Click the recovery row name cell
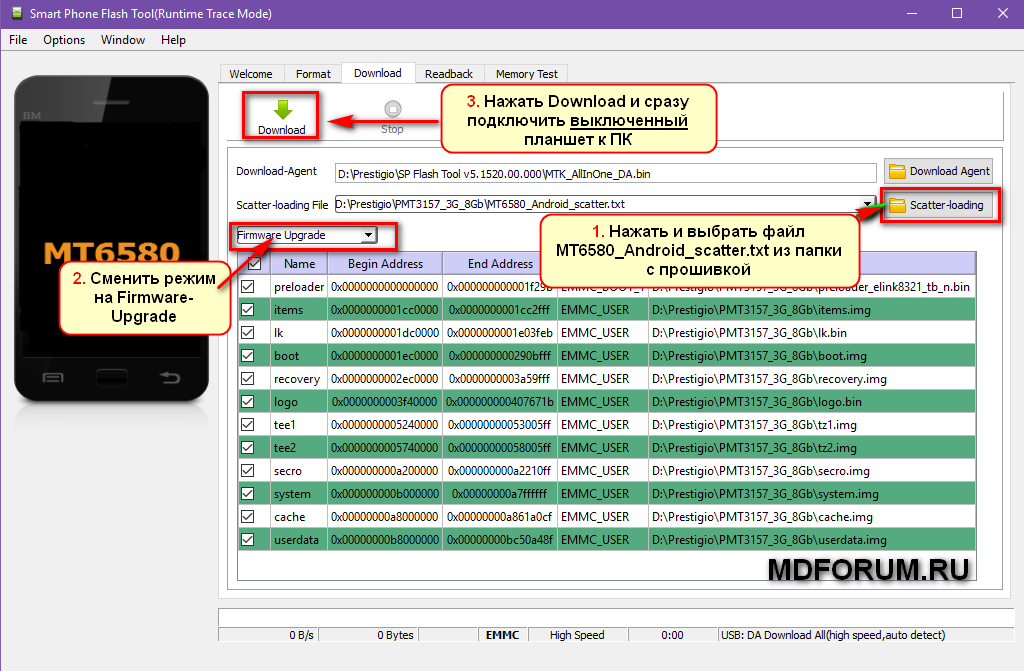Image resolution: width=1024 pixels, height=671 pixels. (x=298, y=378)
